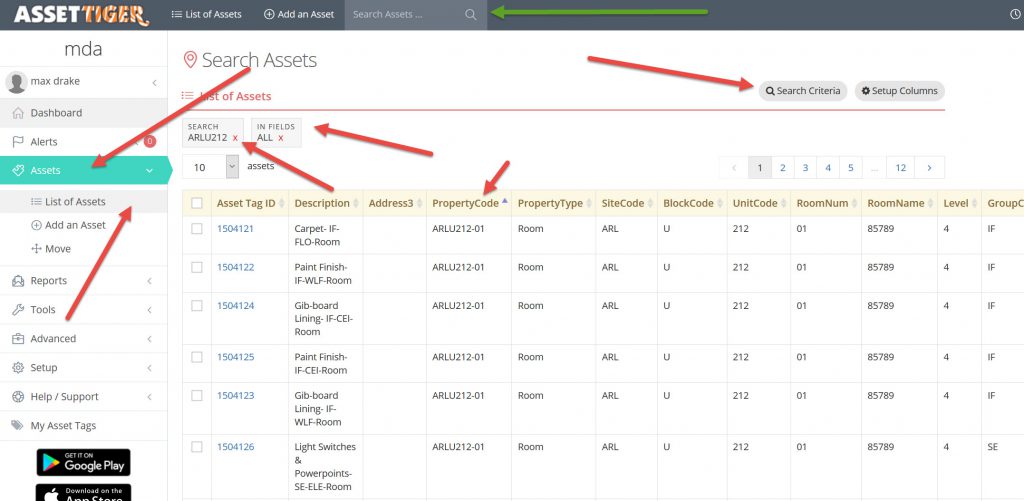Select the checkbox for asset 1504125

(x=197, y=357)
